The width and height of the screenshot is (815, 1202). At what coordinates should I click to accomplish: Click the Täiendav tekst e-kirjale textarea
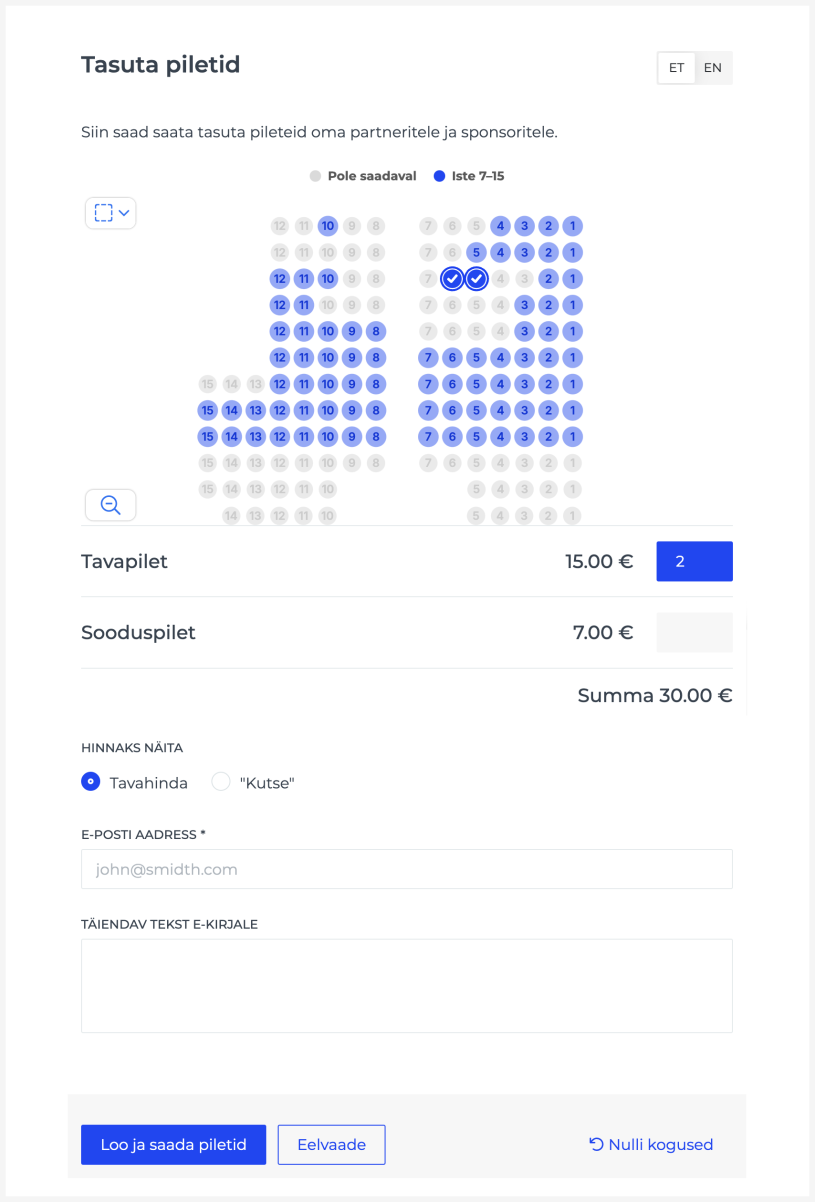click(x=407, y=986)
